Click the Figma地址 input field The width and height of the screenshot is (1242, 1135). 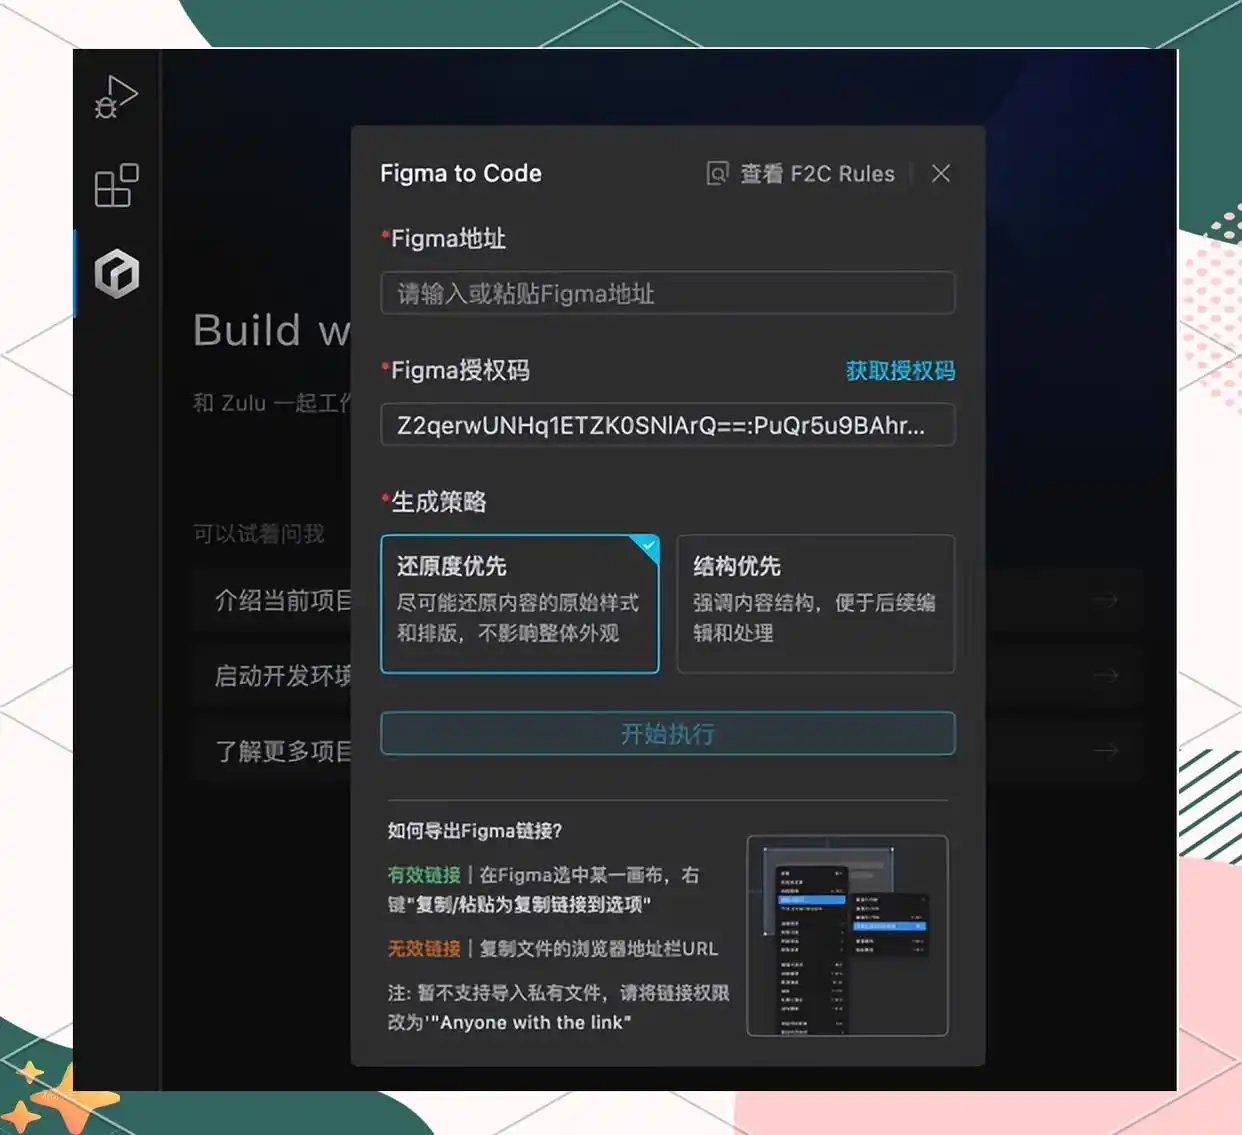tap(667, 293)
